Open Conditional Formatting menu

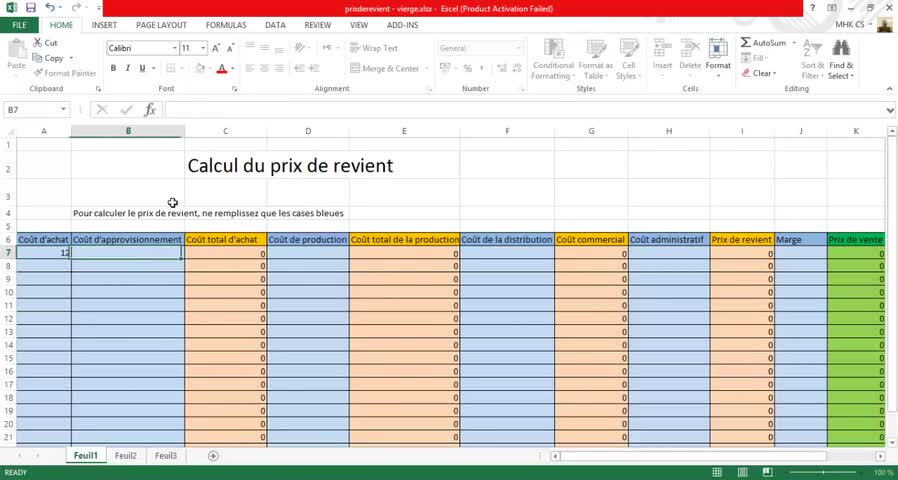553,60
